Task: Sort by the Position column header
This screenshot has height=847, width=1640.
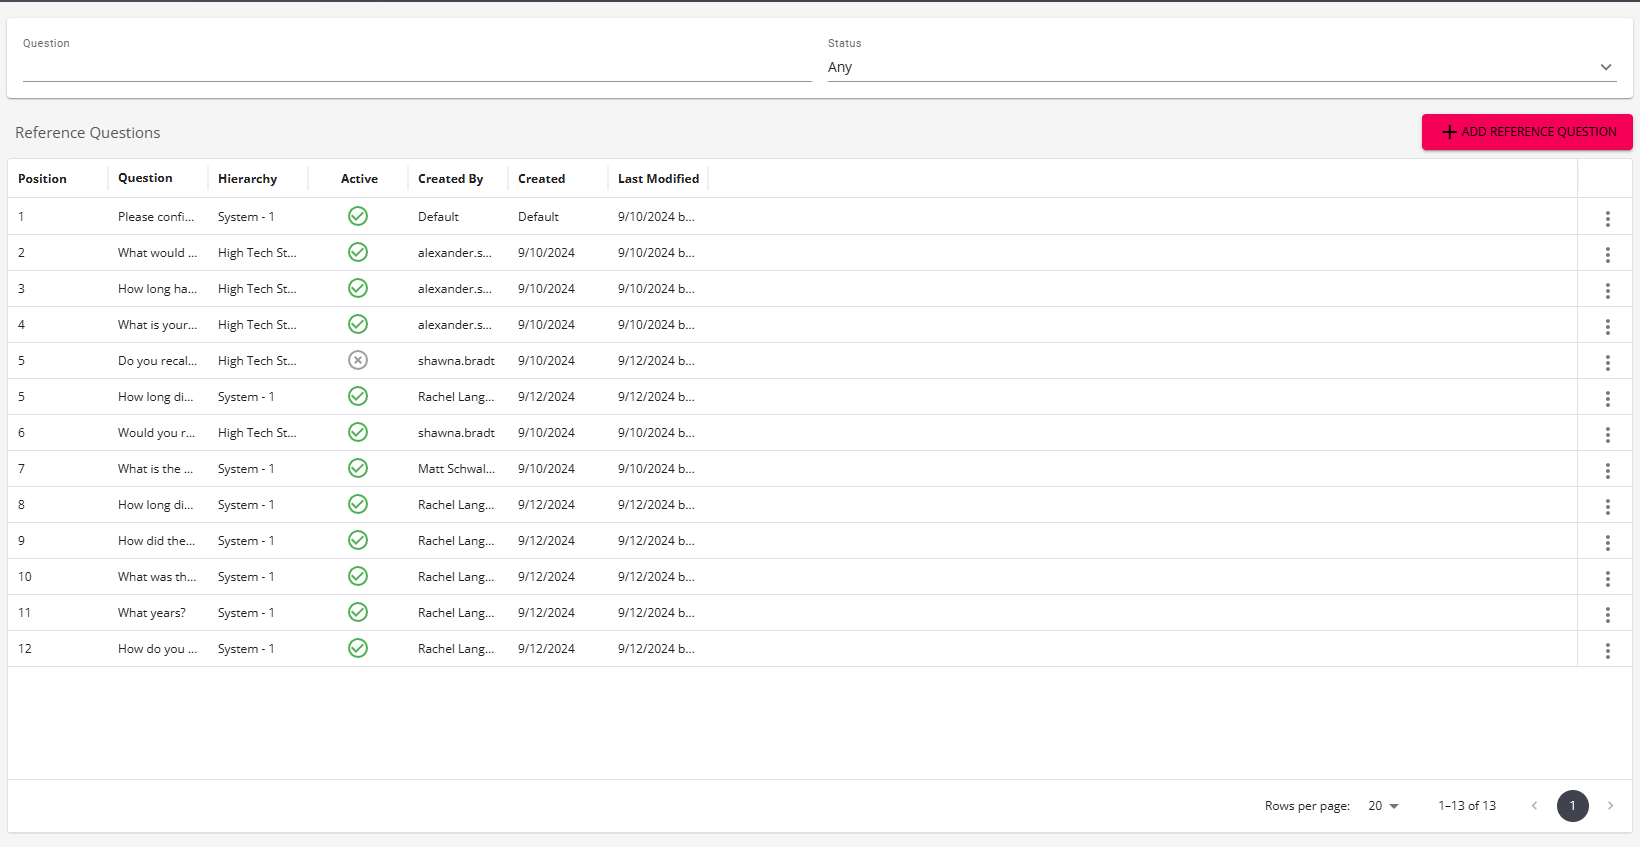Action: tap(42, 179)
